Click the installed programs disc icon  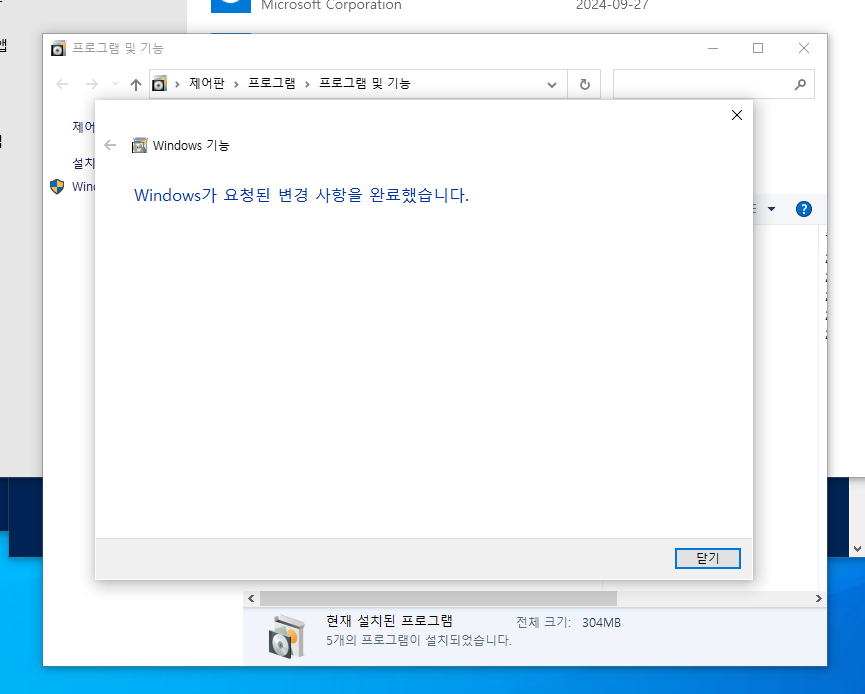point(286,636)
